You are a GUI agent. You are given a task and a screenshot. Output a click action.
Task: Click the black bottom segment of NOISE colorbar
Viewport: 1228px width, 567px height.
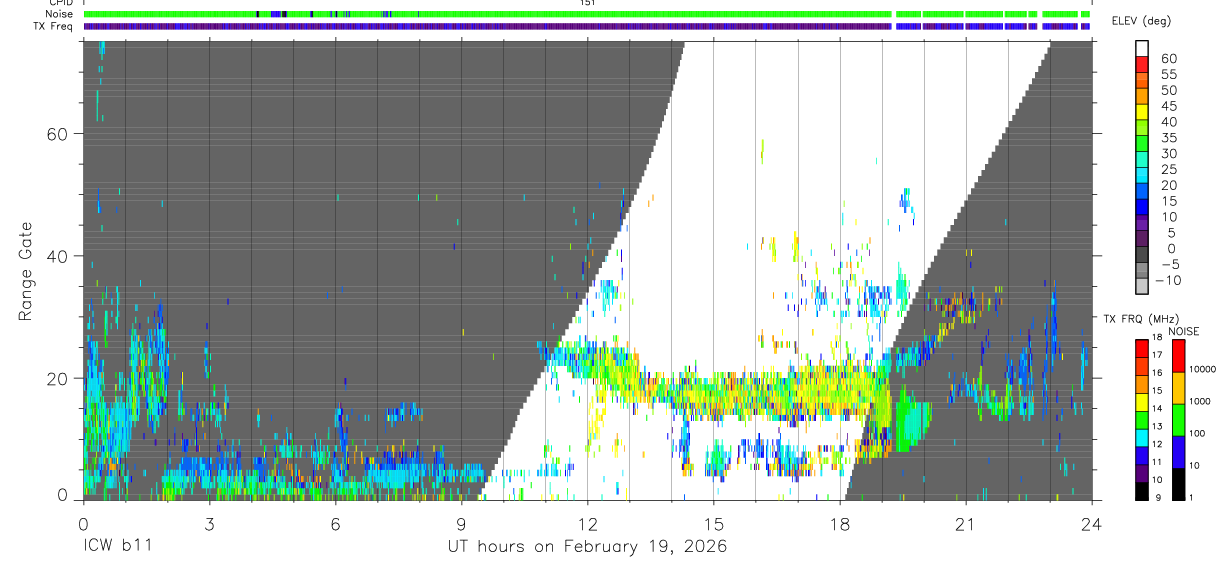[x=1178, y=484]
